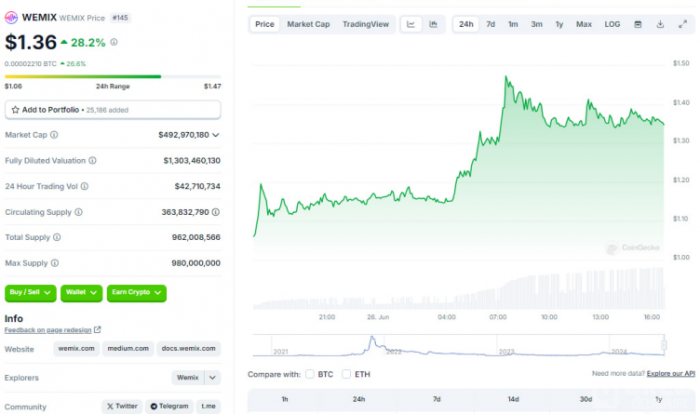Click the 14d column header
Viewport: 700px width, 414px height.
[x=513, y=399]
